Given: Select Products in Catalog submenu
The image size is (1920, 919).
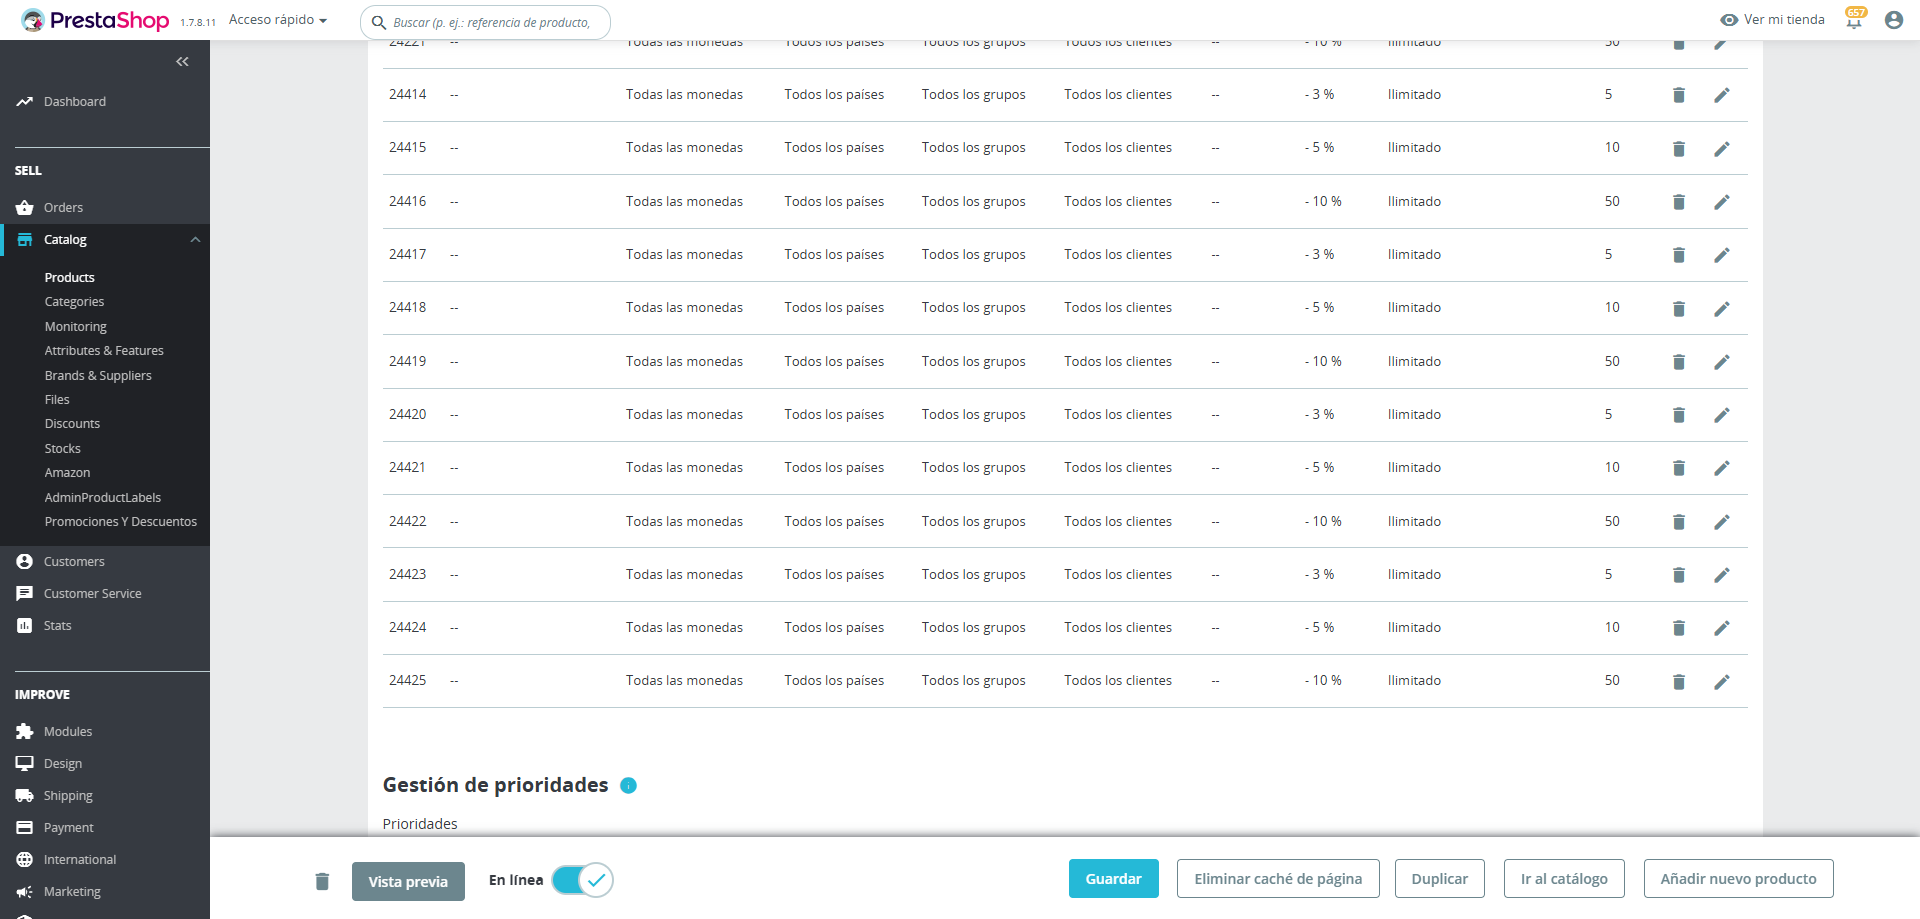Looking at the screenshot, I should [x=70, y=278].
